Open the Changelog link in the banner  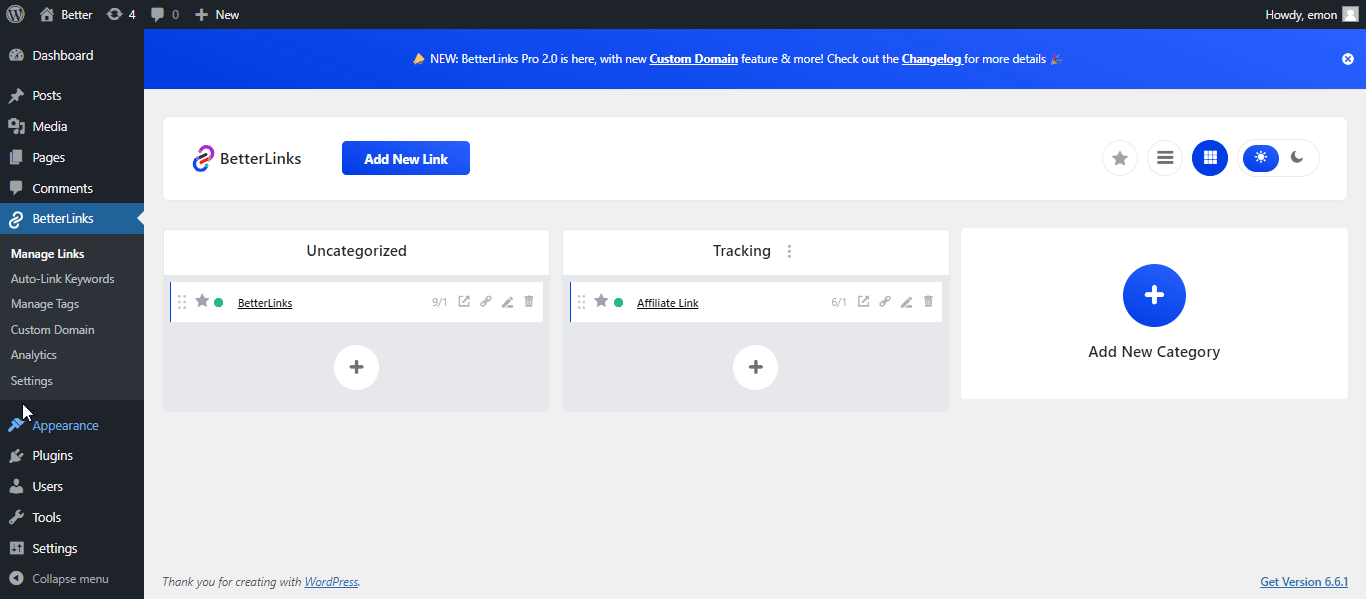coord(931,59)
